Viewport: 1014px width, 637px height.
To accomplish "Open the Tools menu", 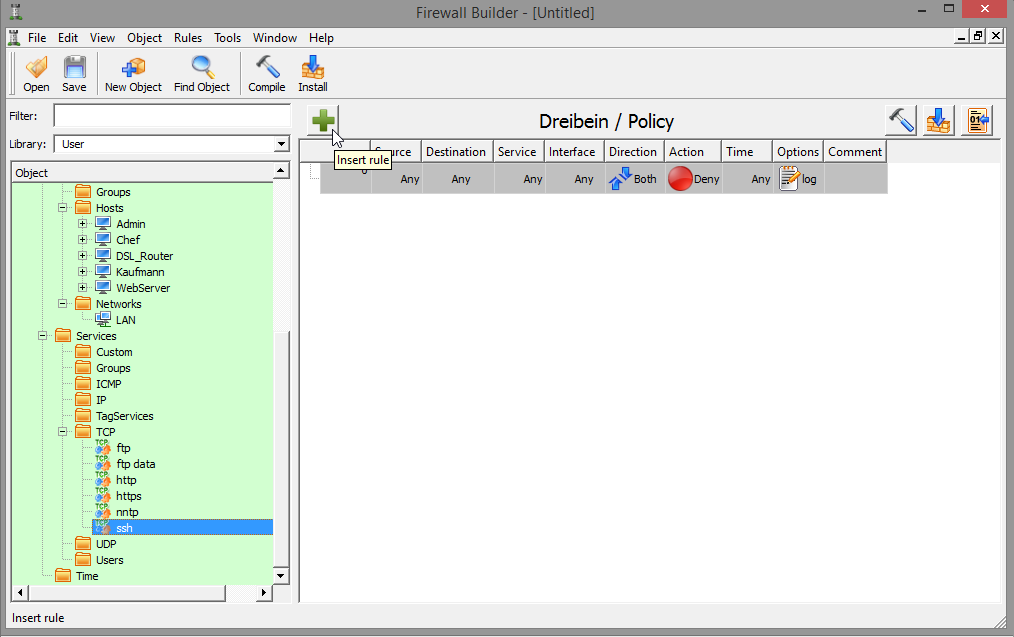I will [227, 38].
